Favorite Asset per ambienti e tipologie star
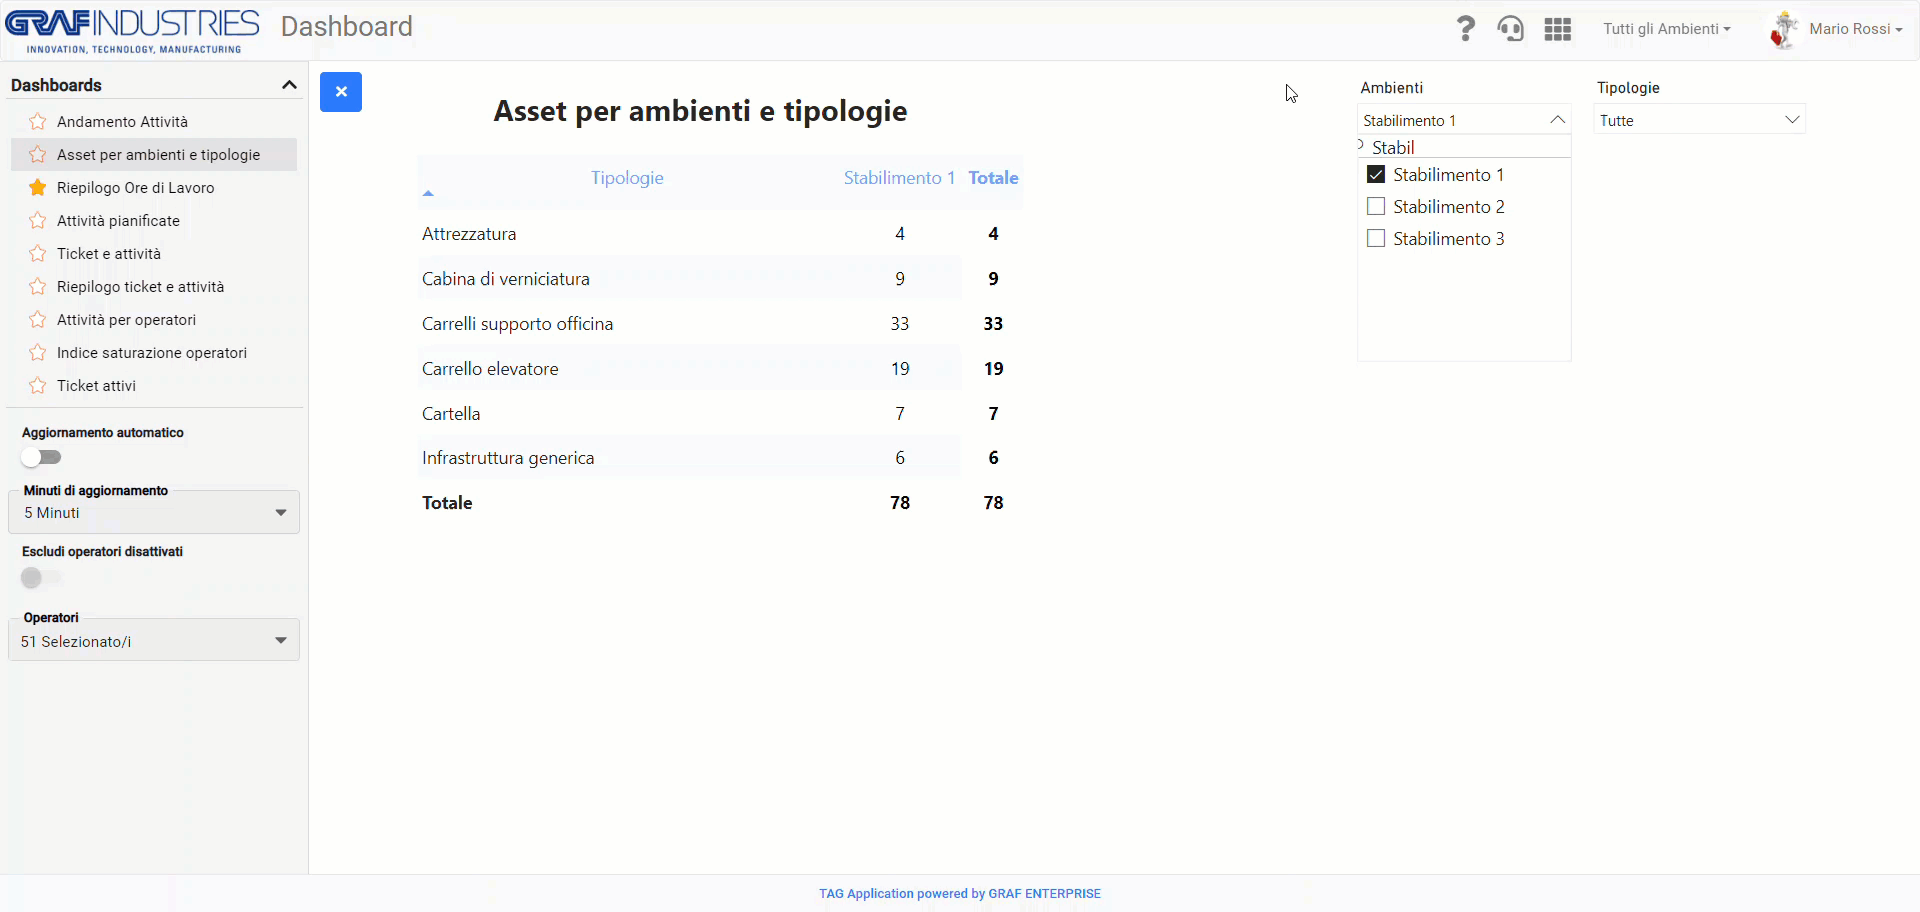Image resolution: width=1920 pixels, height=912 pixels. pyautogui.click(x=37, y=154)
